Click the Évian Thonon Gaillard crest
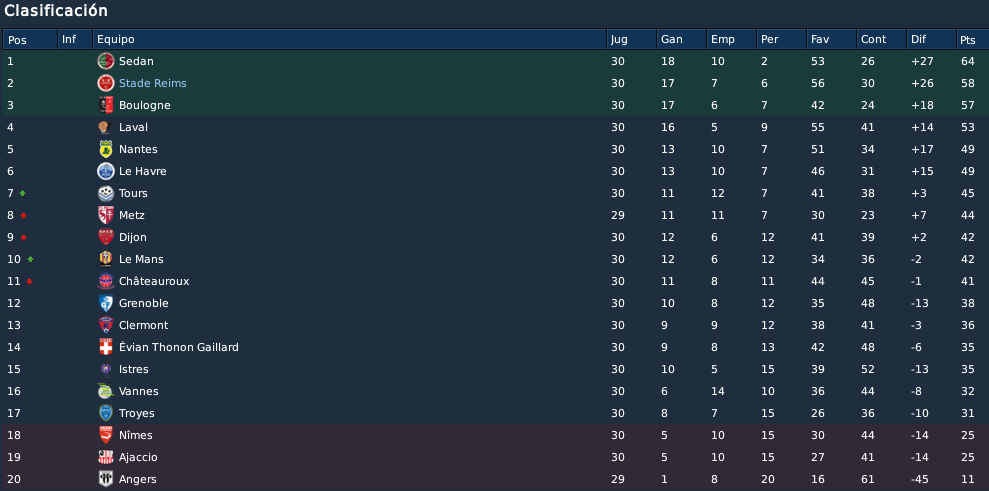Screen dimensions: 989x491 (105, 347)
